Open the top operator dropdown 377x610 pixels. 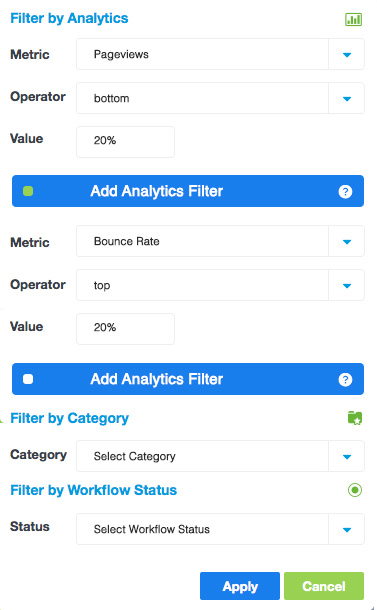click(220, 285)
